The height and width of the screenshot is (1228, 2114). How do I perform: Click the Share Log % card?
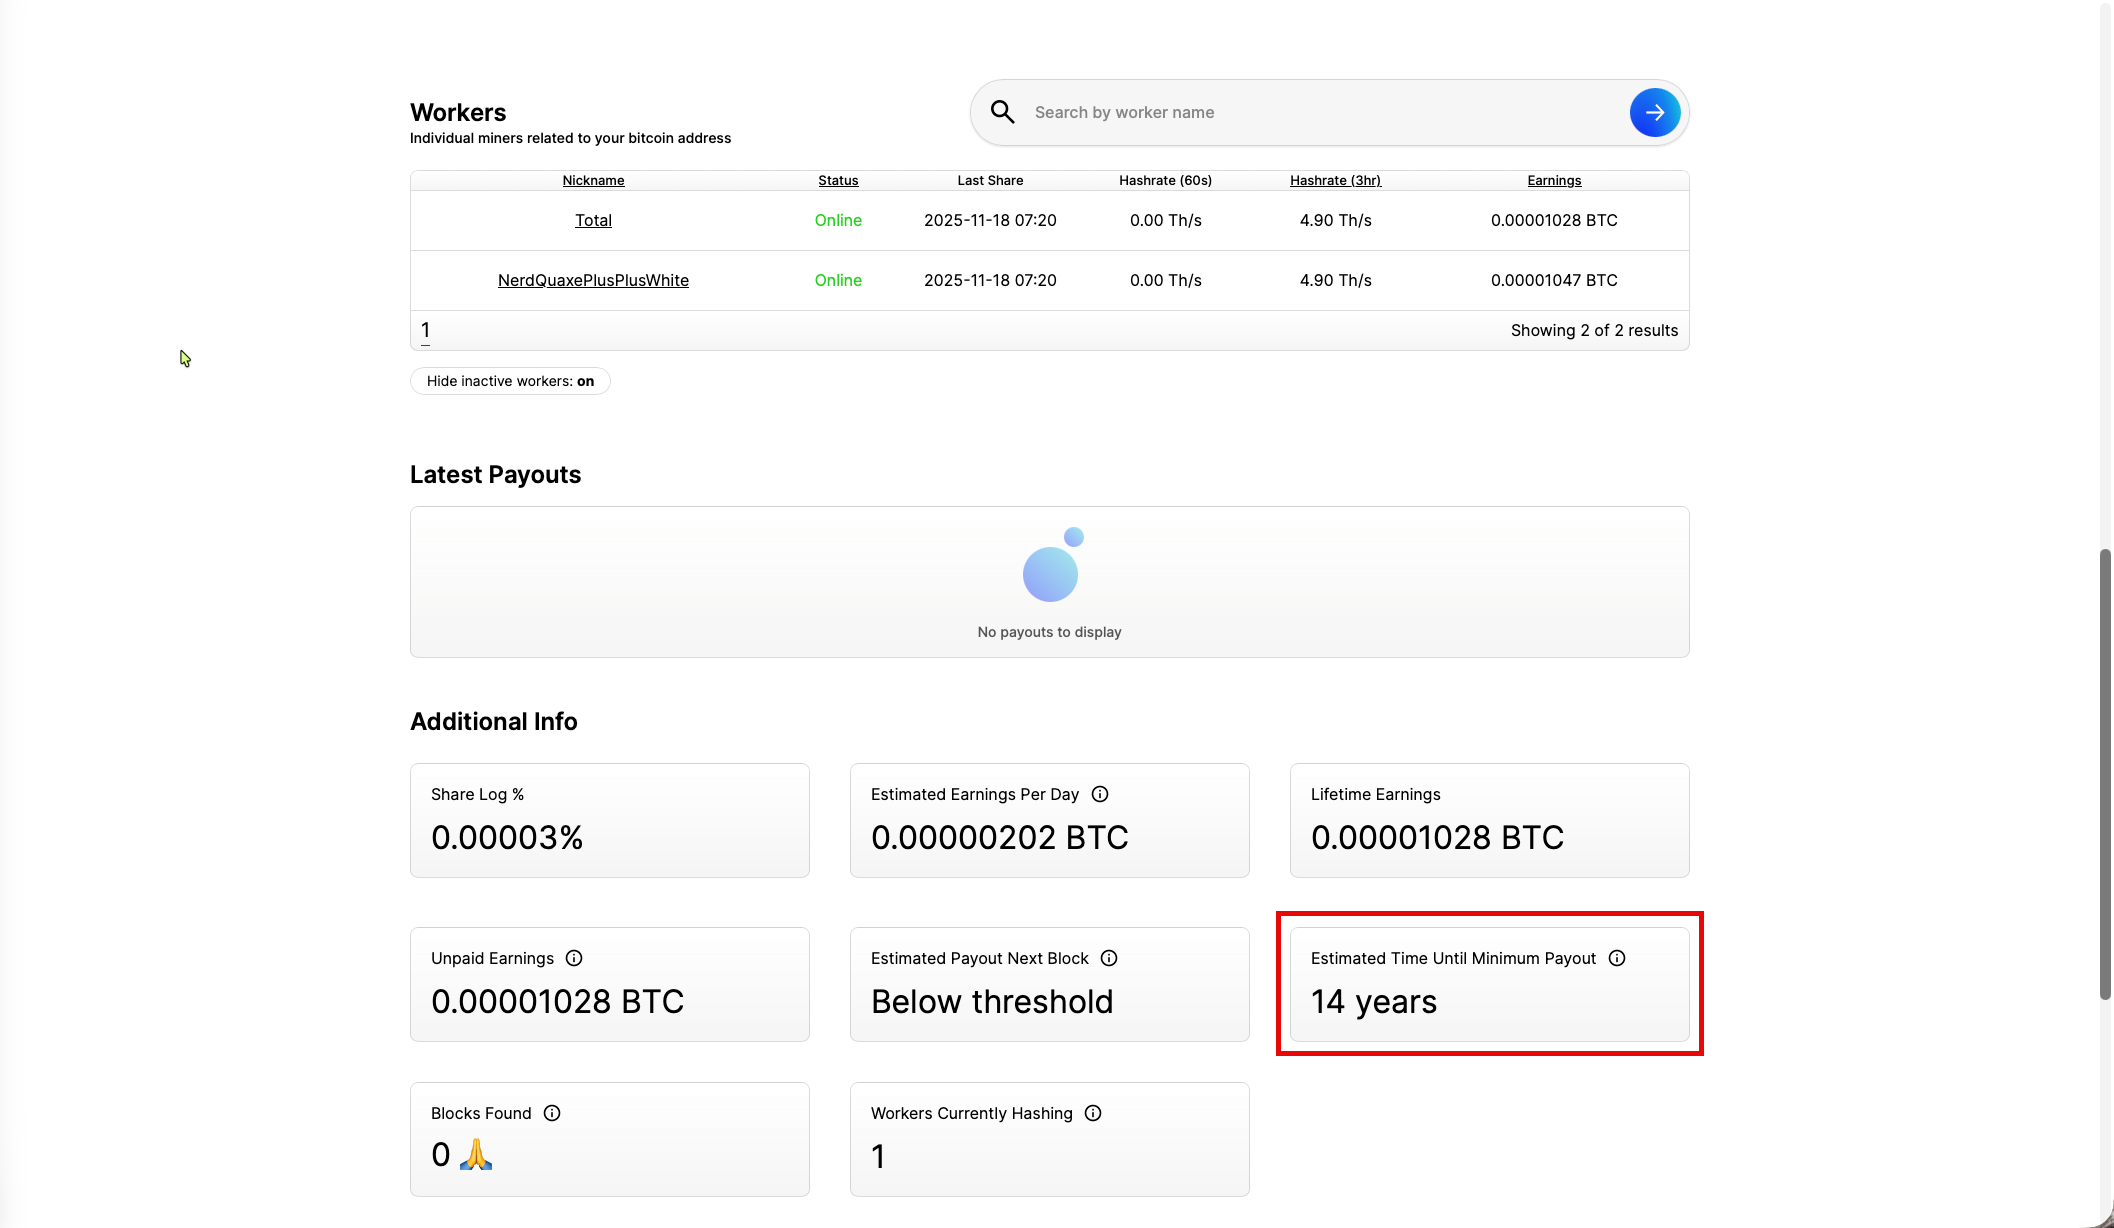[609, 820]
